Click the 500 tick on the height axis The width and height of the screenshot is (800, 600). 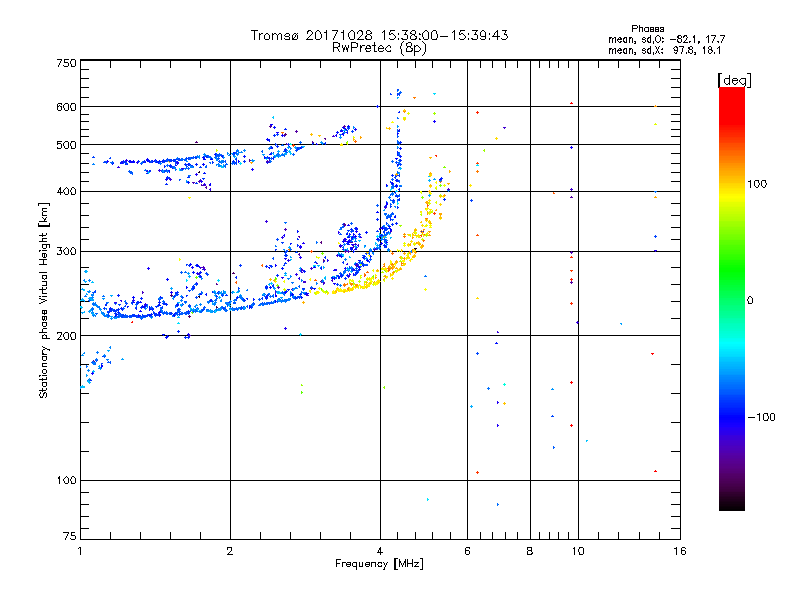[x=67, y=145]
